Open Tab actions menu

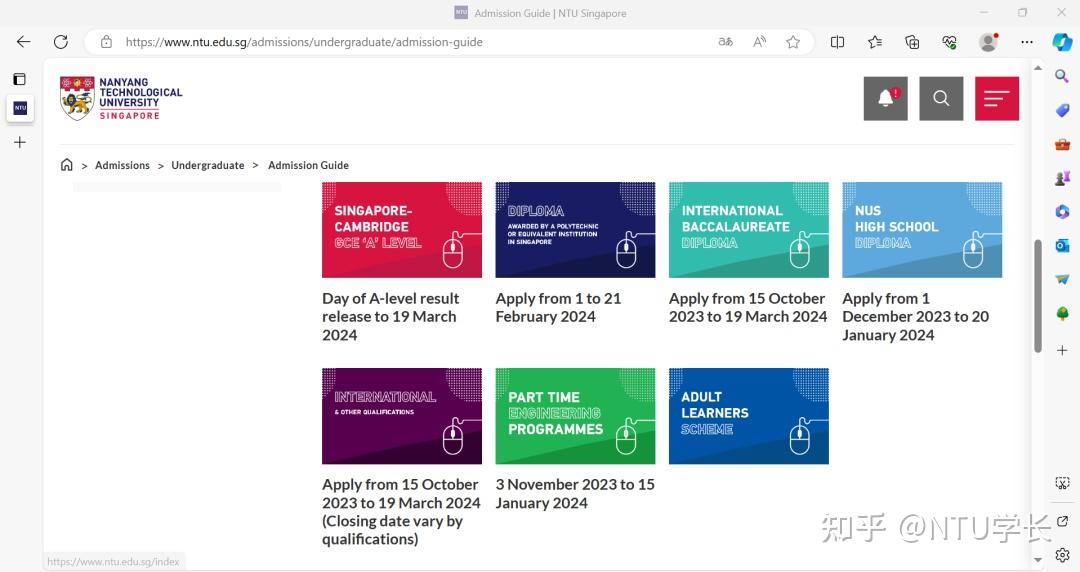coord(19,79)
